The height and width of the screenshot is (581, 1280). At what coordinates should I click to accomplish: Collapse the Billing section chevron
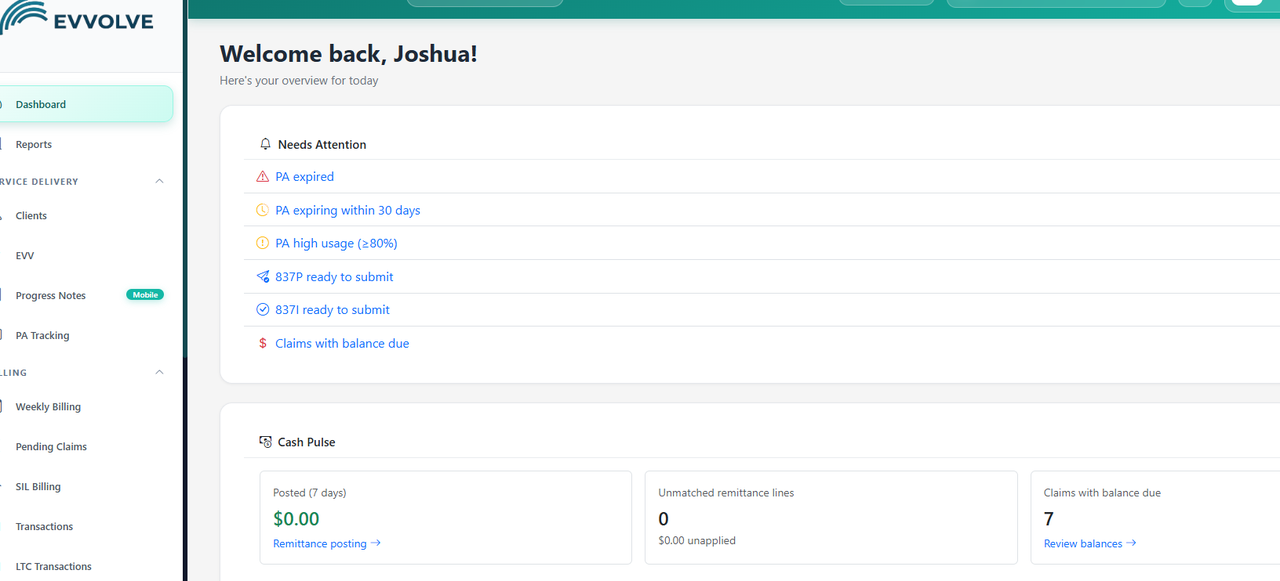(x=159, y=372)
